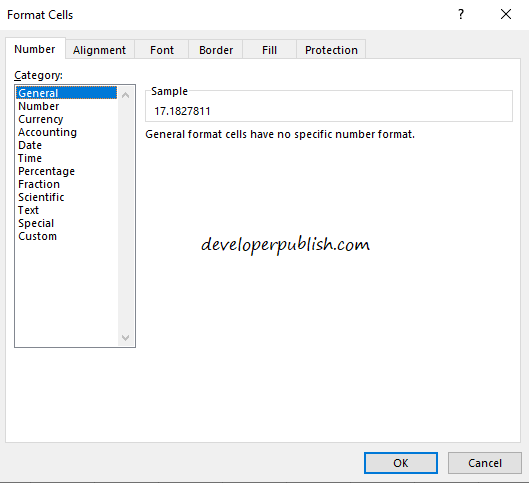Click the category list scroll down arrow
The image size is (529, 483).
(126, 337)
